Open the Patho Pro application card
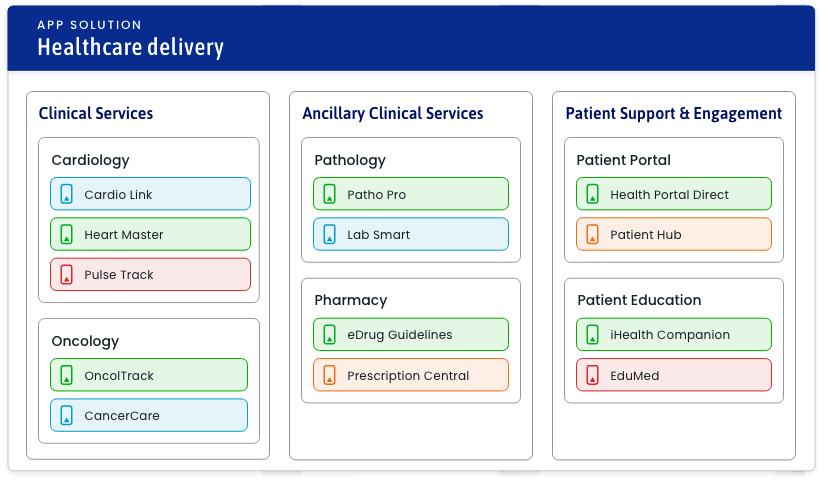 click(x=411, y=194)
